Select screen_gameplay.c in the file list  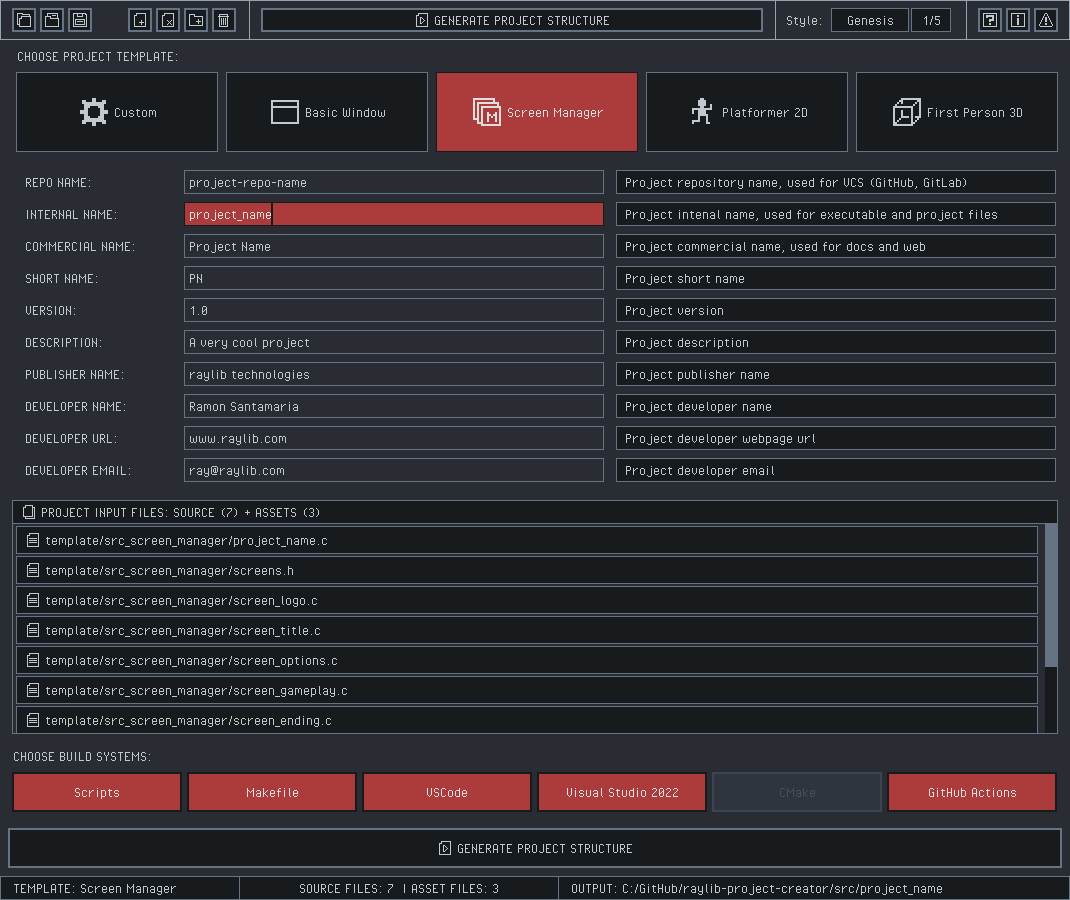527,691
